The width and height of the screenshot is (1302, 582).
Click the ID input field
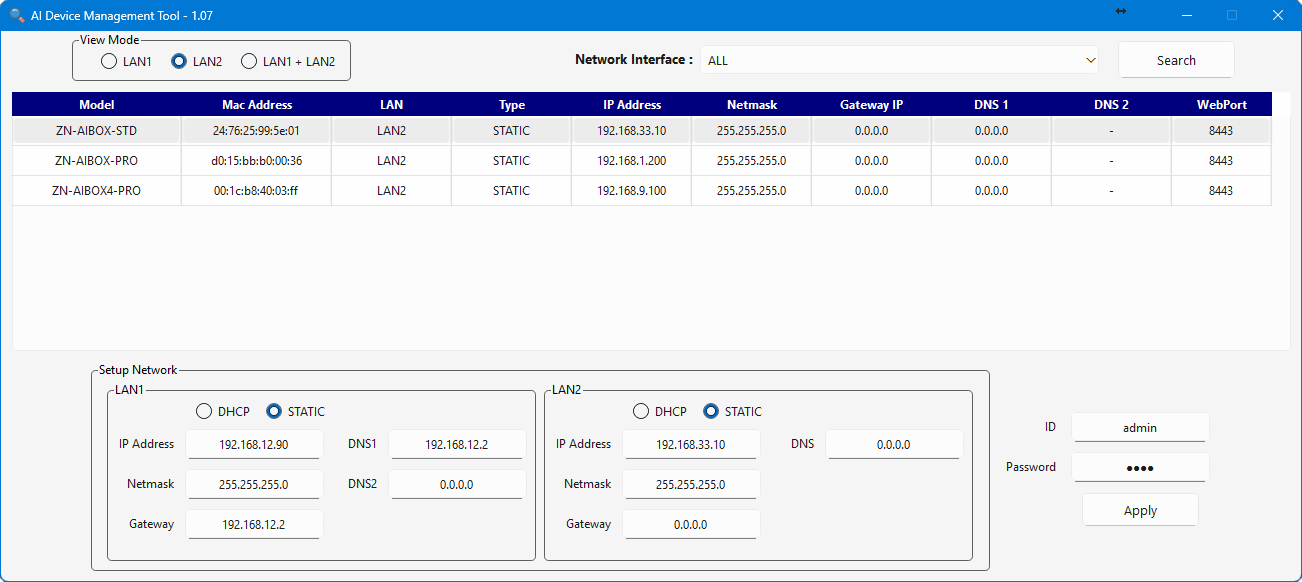(x=1139, y=427)
